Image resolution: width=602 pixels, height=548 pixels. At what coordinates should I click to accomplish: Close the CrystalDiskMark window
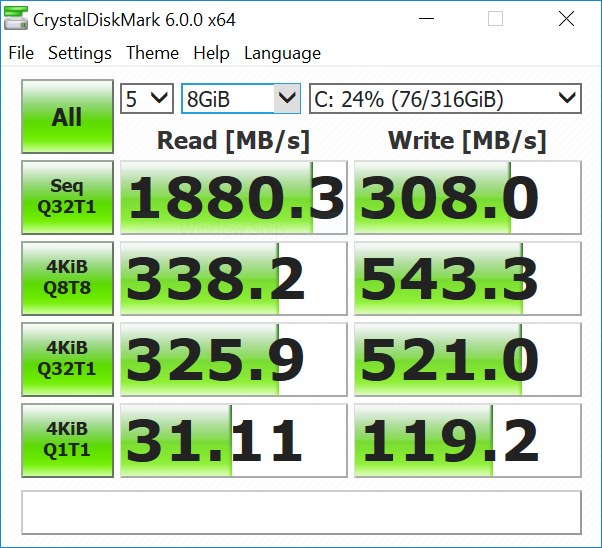pos(566,18)
